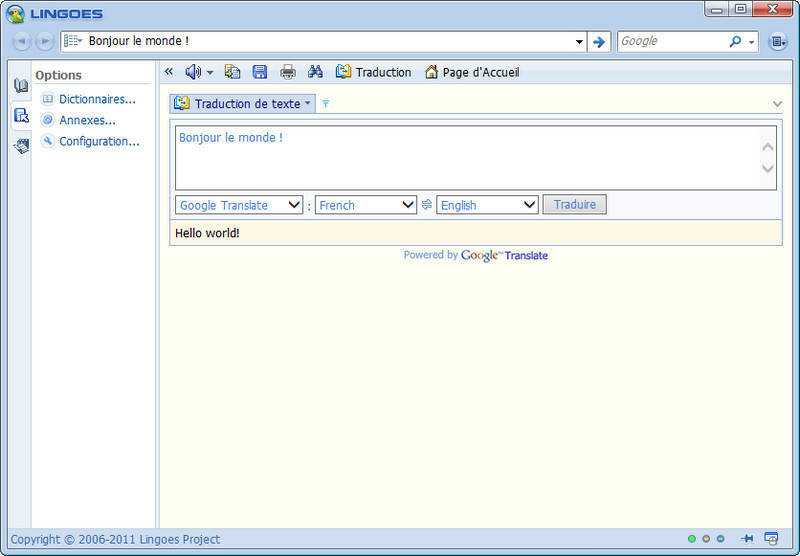Click the blue go arrow button
This screenshot has height=556, width=800.
[x=599, y=42]
